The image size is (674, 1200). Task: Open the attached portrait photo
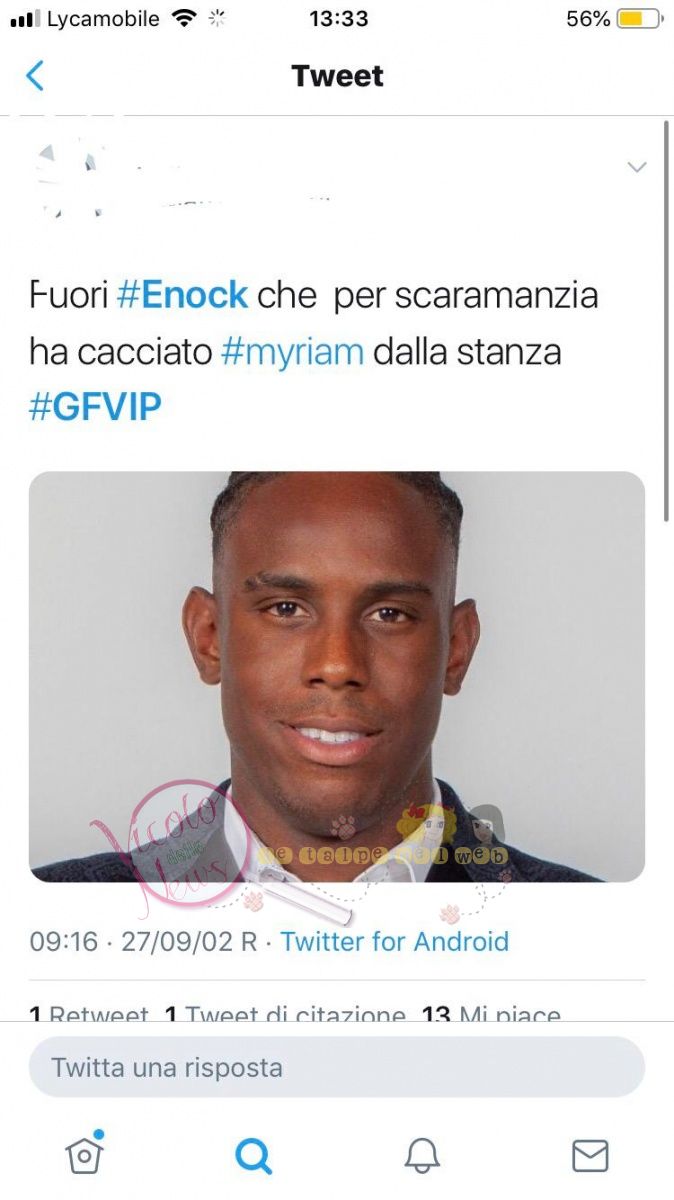[x=337, y=677]
